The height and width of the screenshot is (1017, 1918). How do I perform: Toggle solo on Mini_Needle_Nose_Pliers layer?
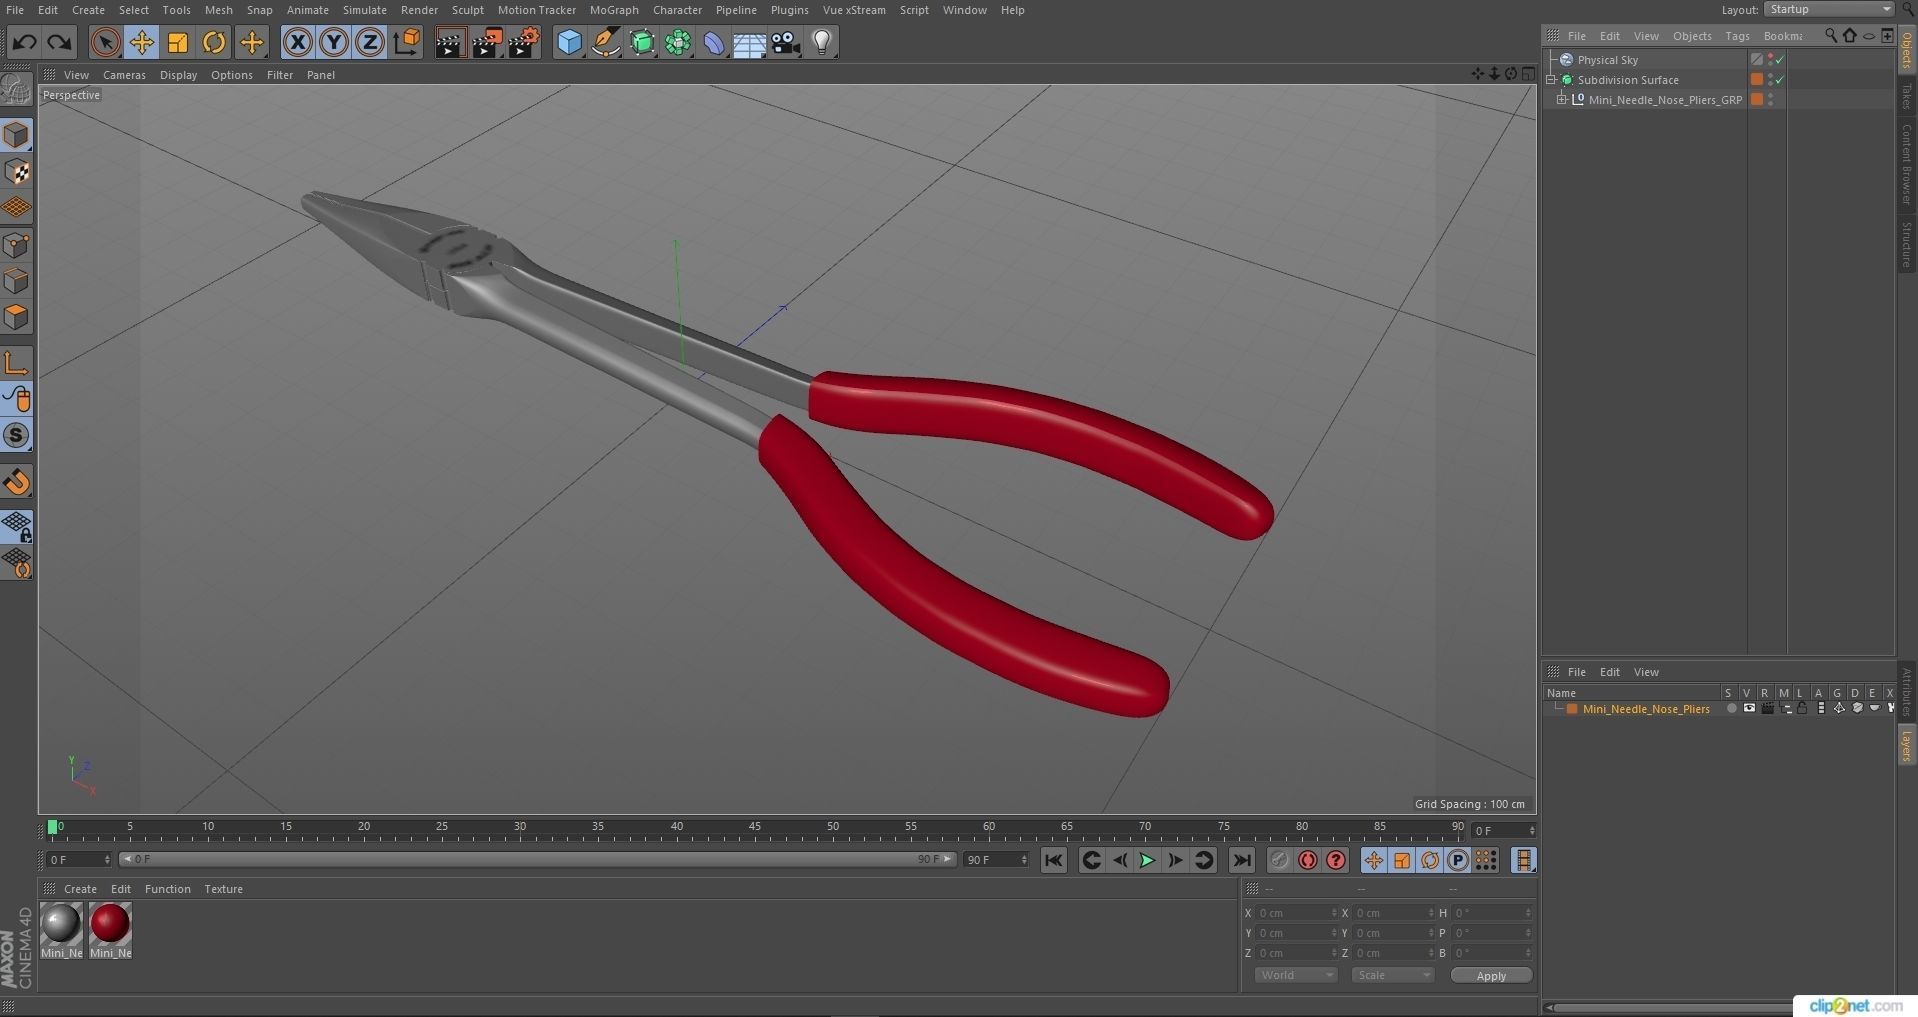[x=1731, y=709]
